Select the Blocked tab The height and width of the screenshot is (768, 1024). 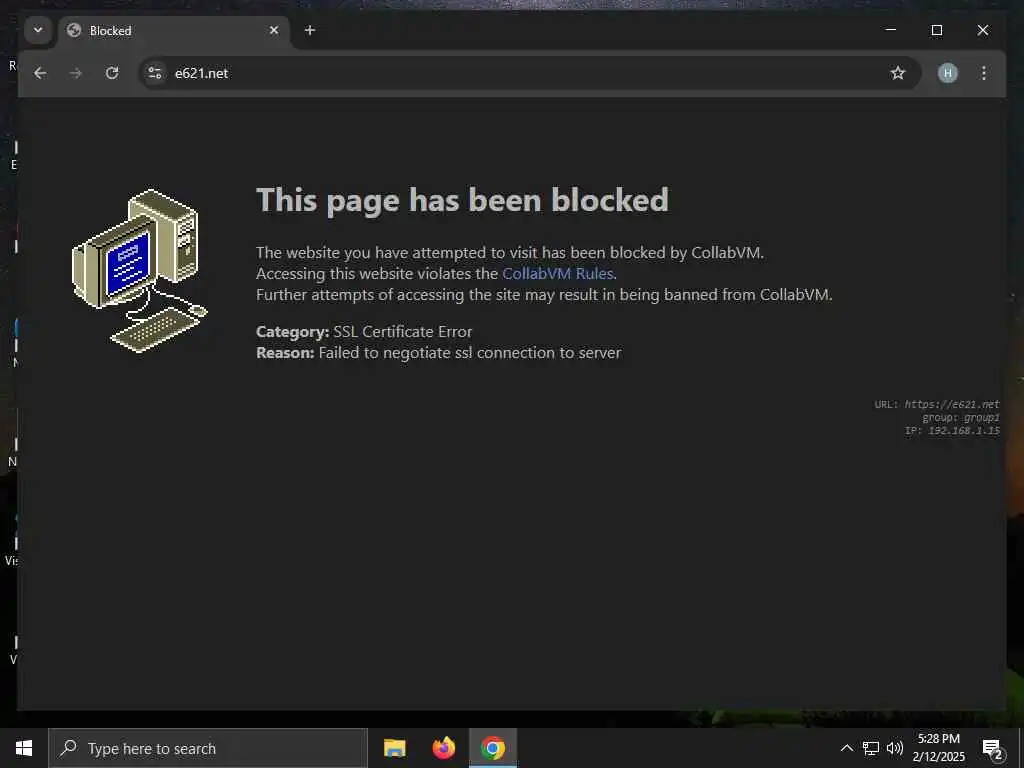(x=174, y=31)
